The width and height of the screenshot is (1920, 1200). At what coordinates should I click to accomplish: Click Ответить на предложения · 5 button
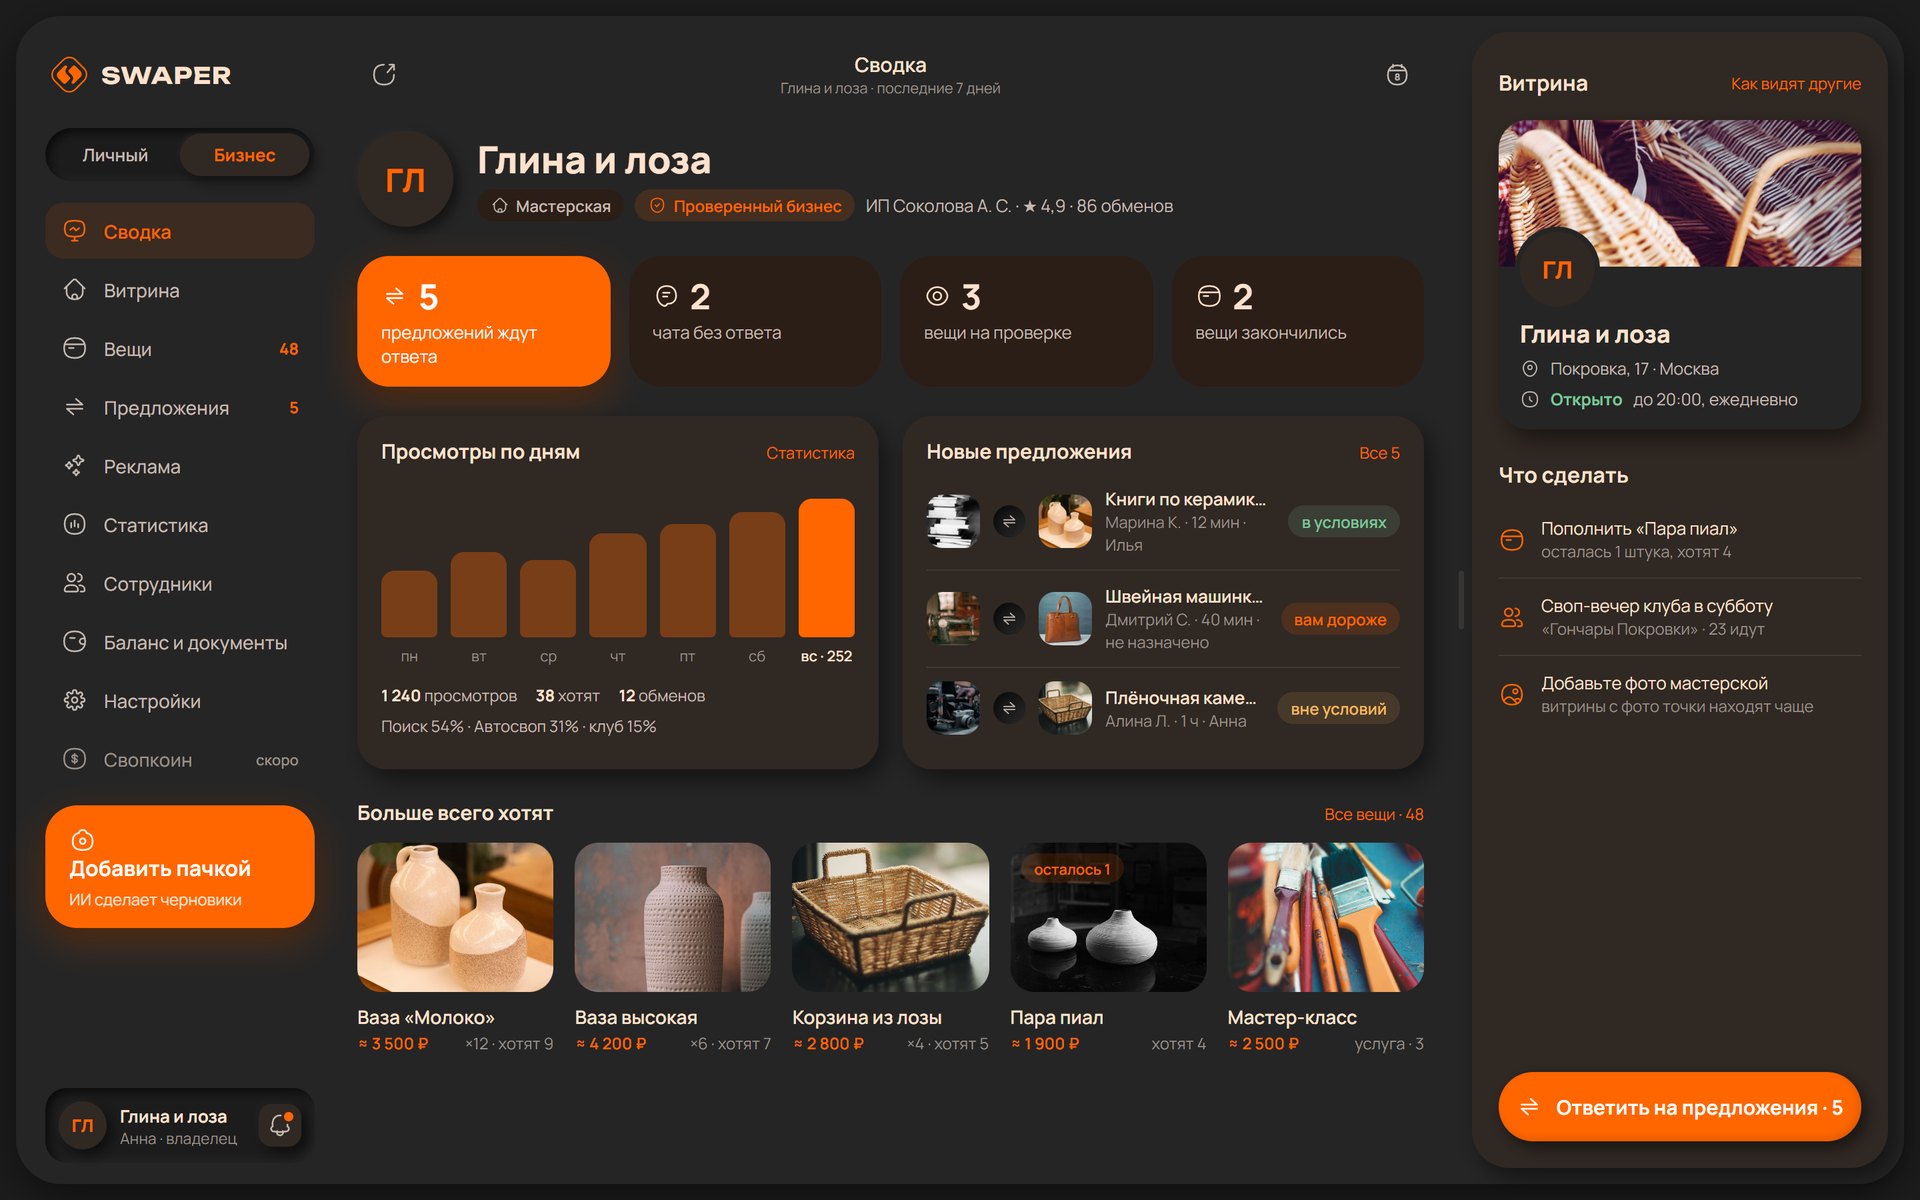1679,1107
